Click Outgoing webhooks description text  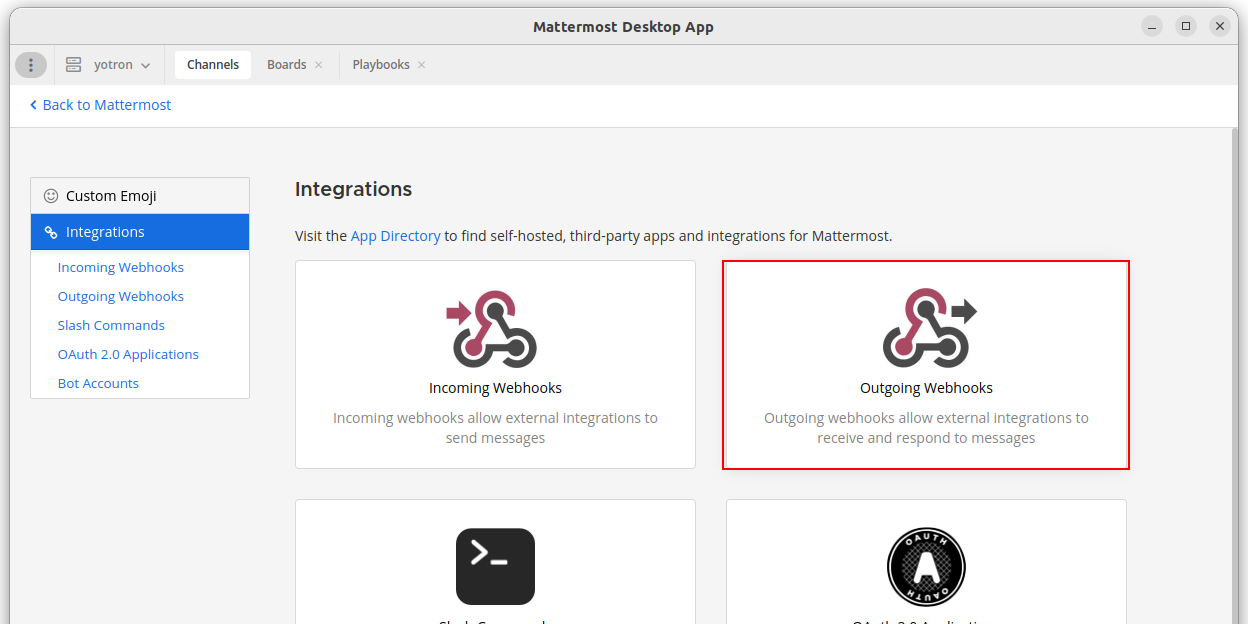[x=926, y=428]
